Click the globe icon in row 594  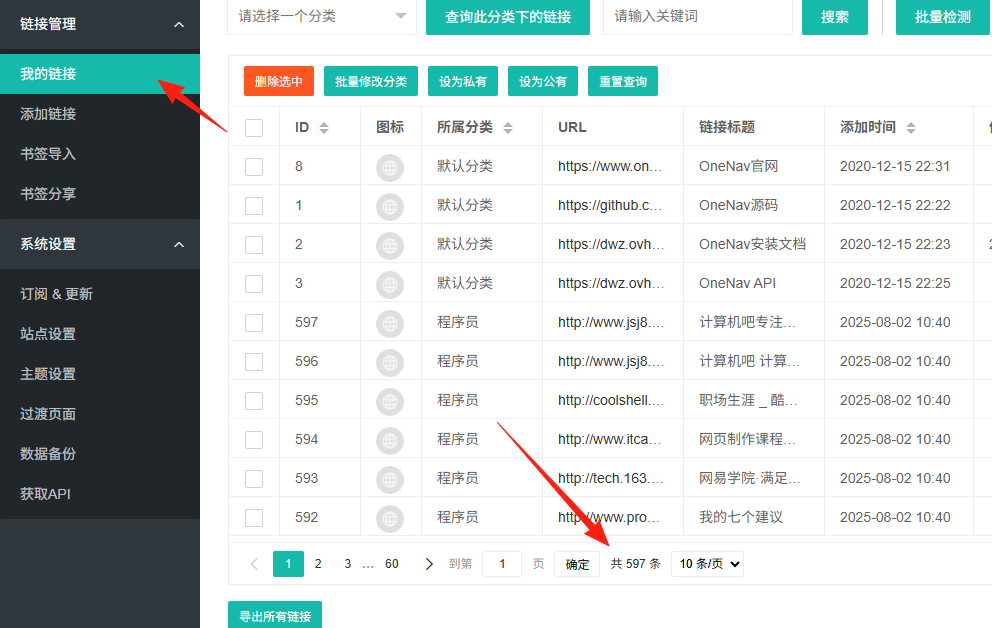click(x=390, y=441)
